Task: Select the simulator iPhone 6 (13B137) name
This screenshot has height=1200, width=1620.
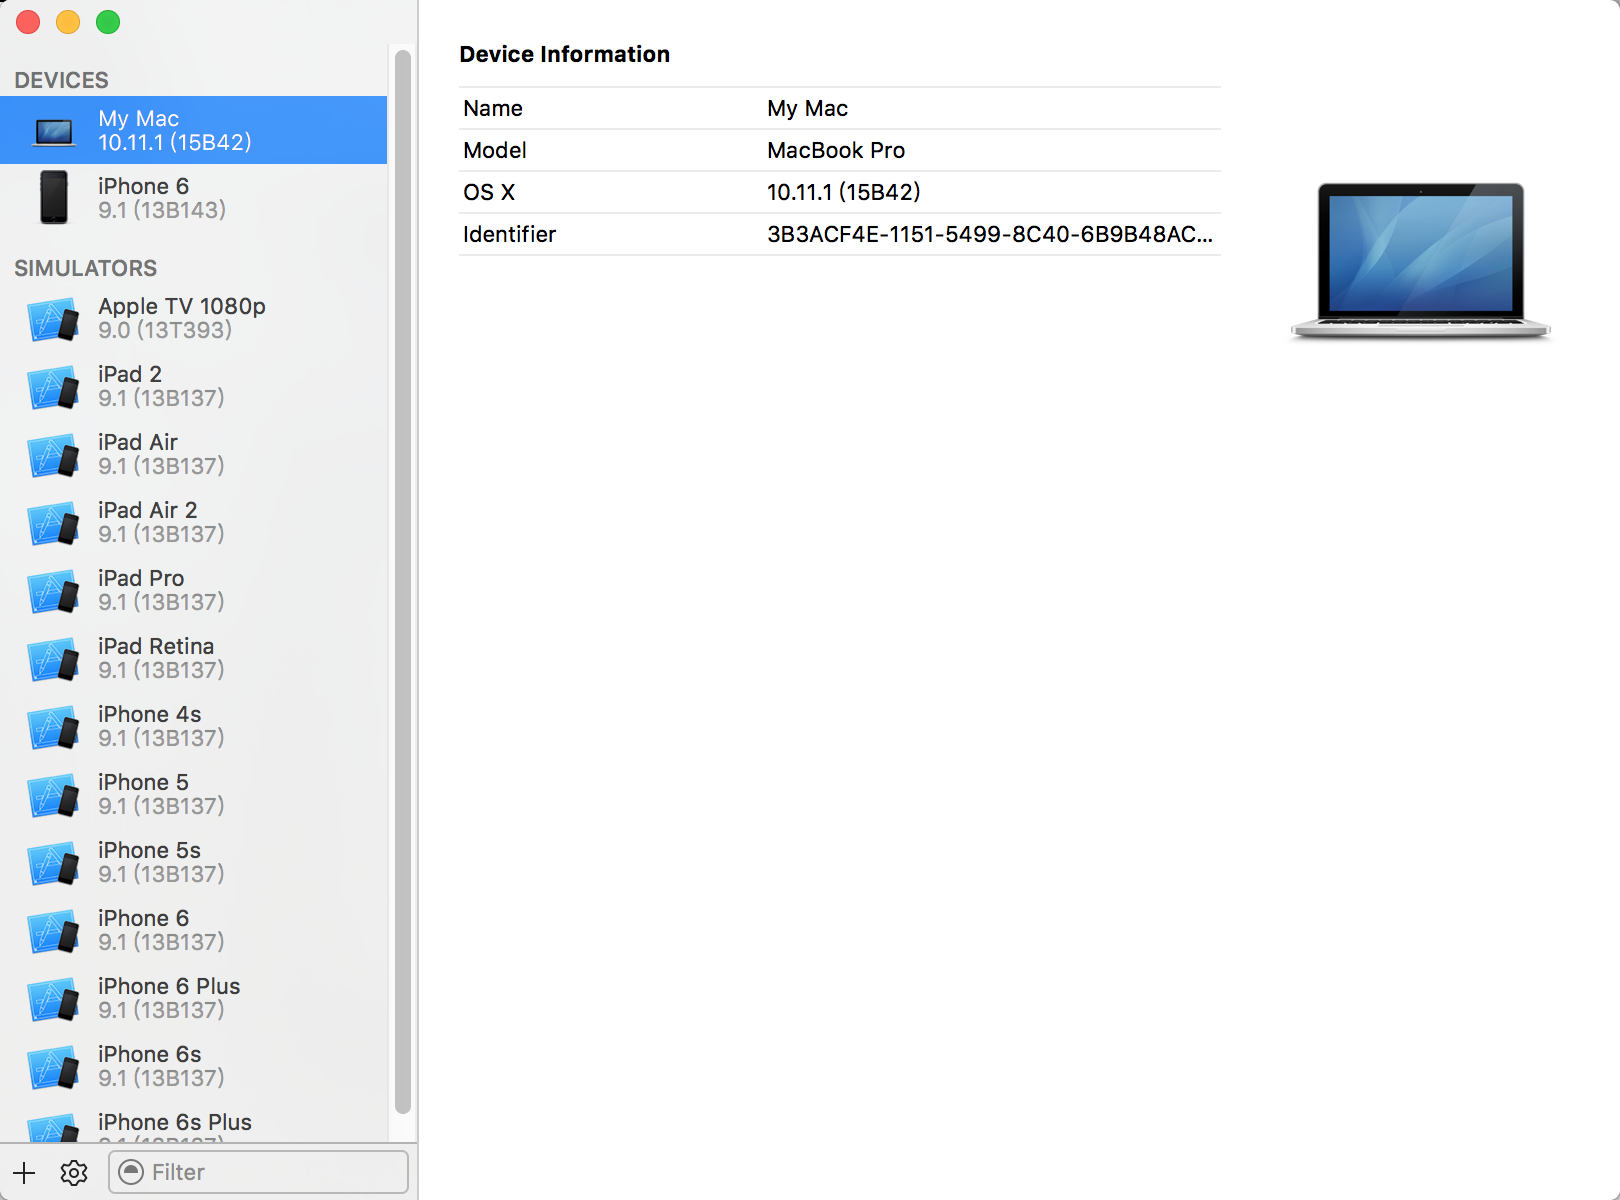Action: [143, 918]
